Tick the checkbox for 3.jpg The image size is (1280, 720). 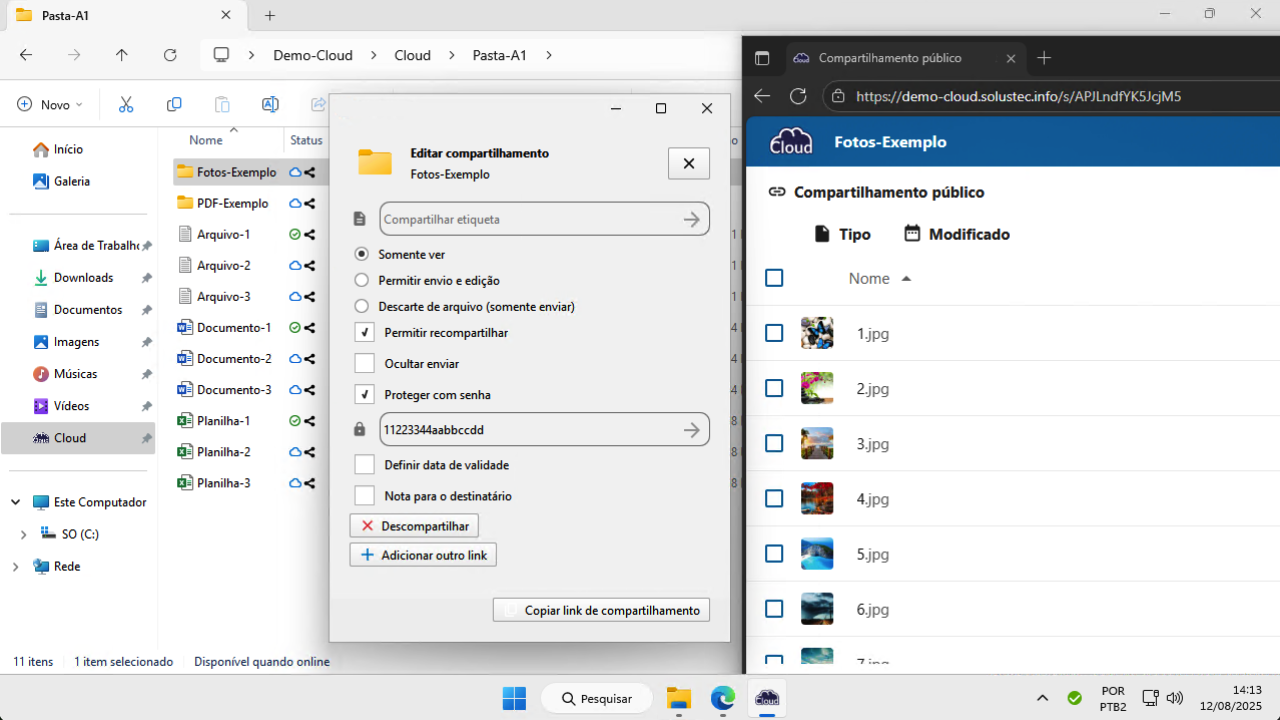coord(774,444)
